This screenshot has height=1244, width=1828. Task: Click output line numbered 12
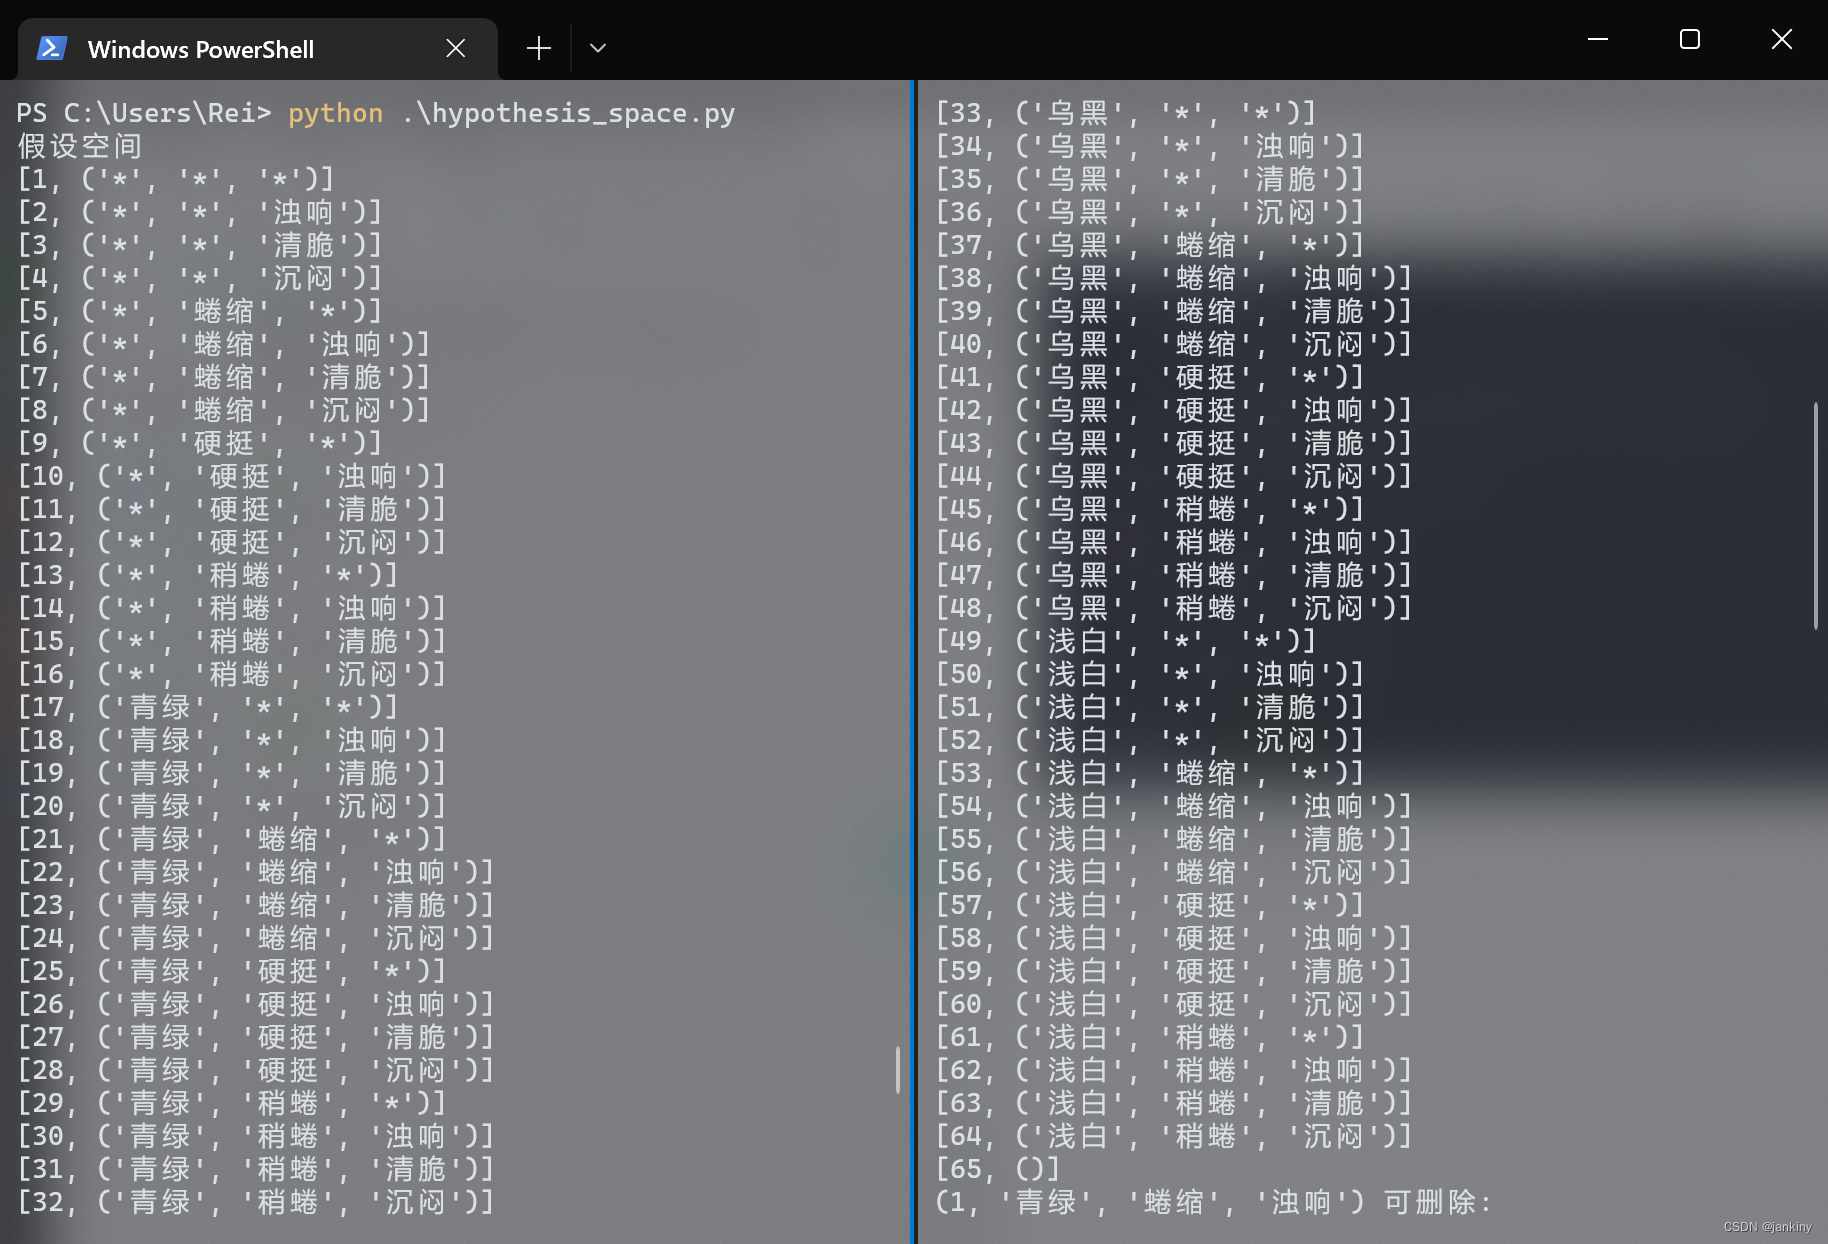tap(232, 542)
